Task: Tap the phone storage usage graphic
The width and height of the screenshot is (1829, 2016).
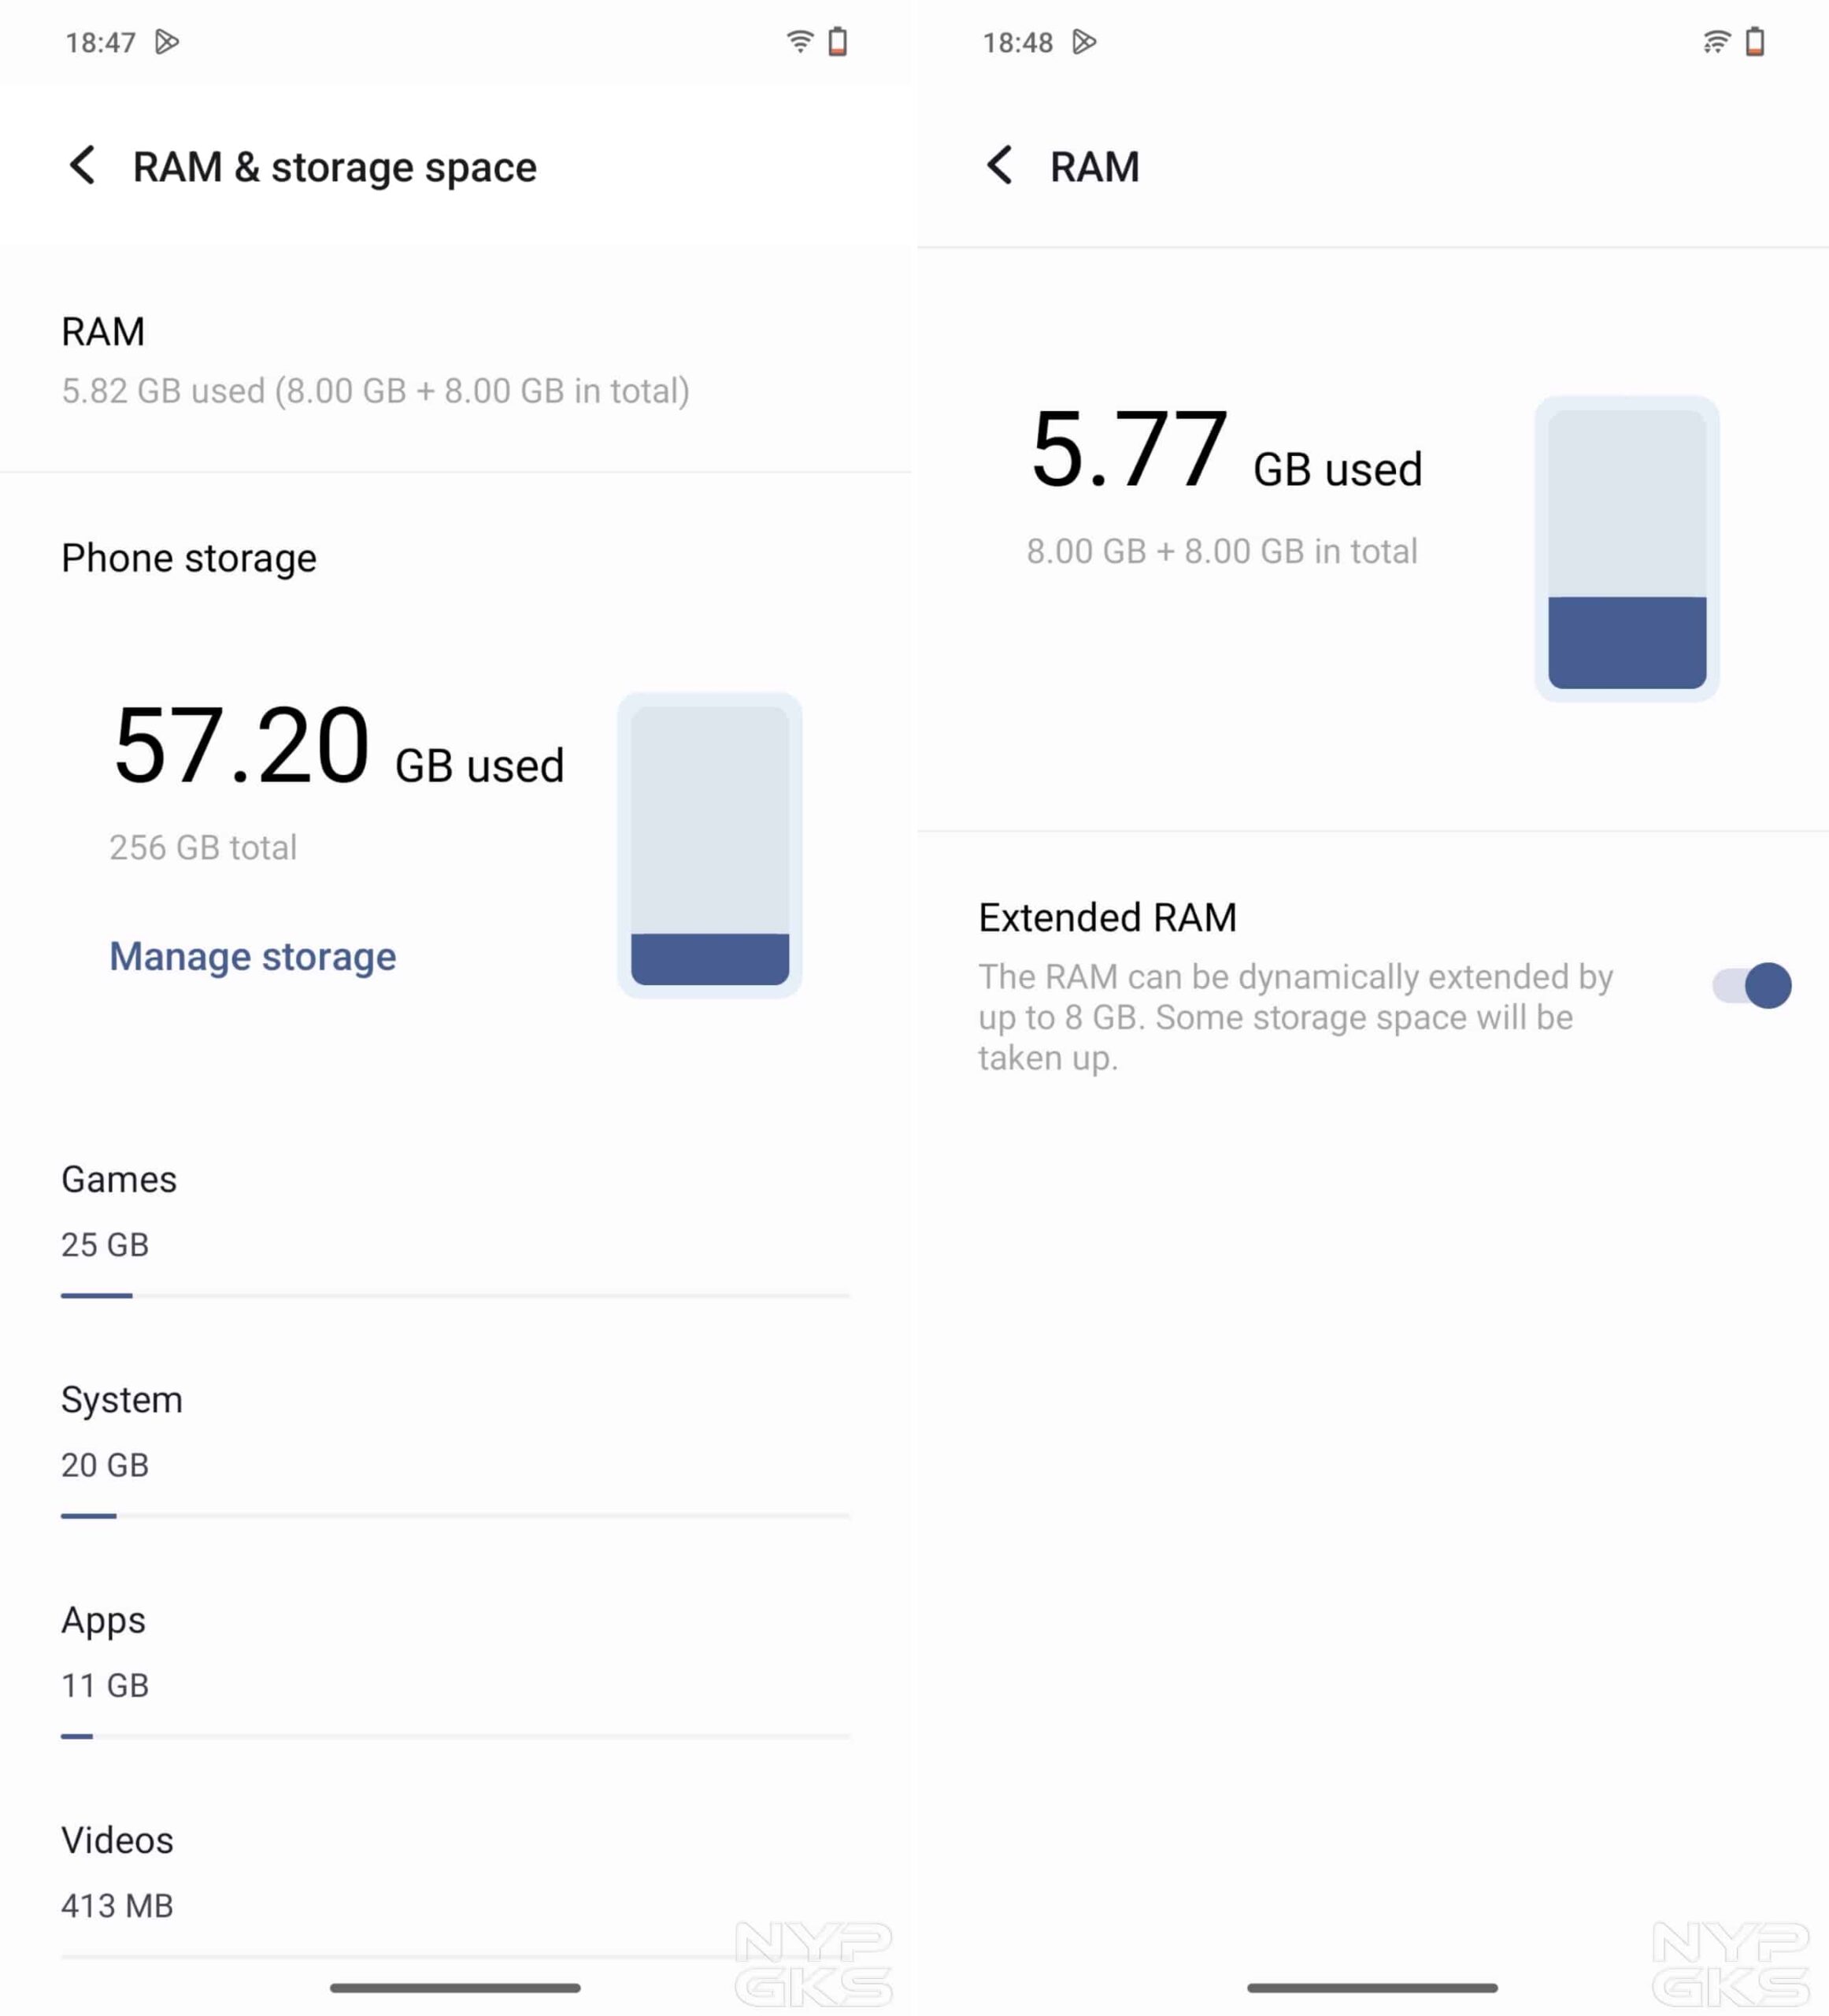Action: (x=709, y=845)
